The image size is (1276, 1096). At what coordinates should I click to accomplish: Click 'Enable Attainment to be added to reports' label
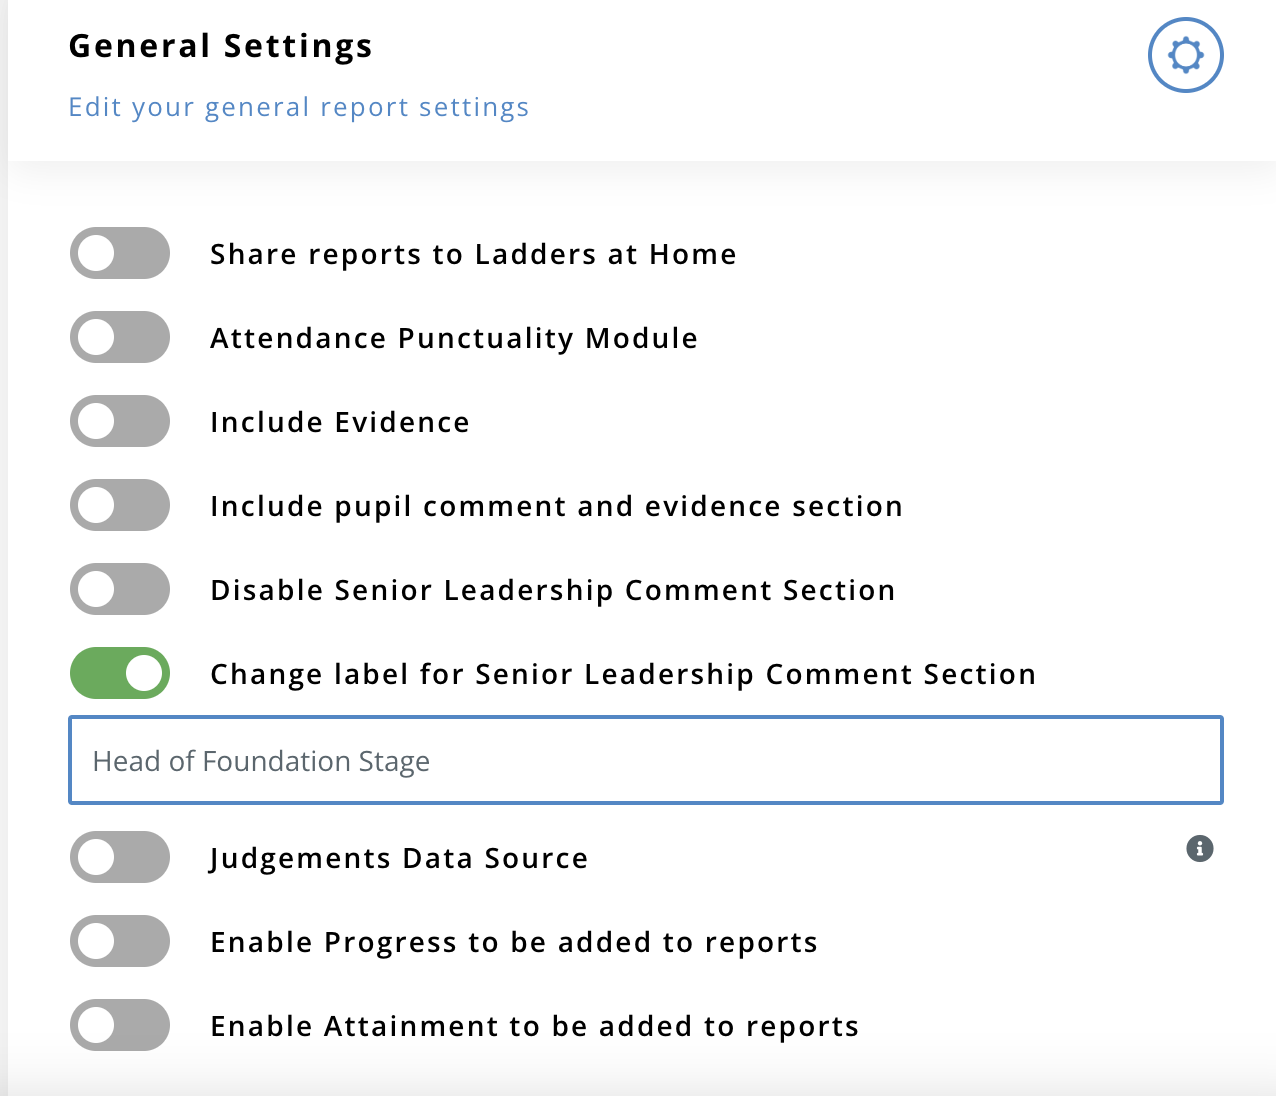[x=535, y=1026]
